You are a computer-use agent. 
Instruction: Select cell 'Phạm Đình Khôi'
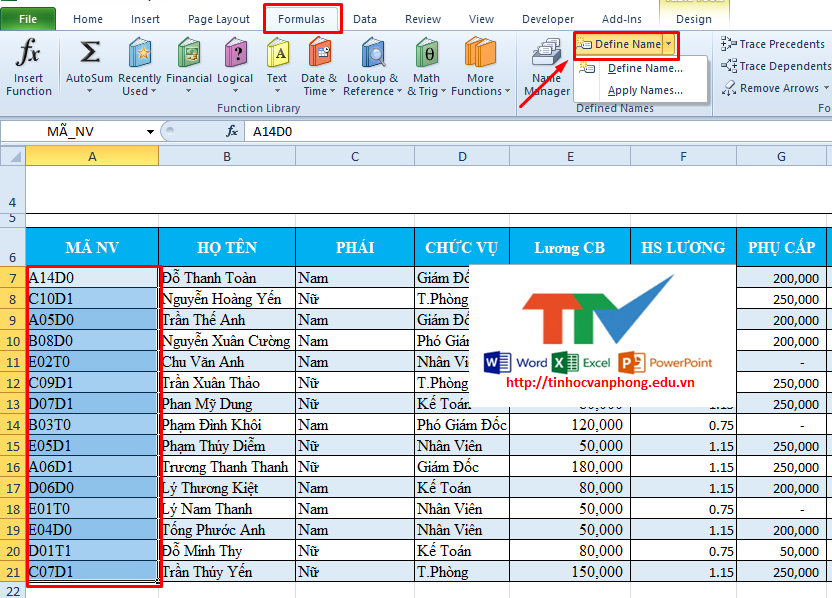click(x=227, y=425)
